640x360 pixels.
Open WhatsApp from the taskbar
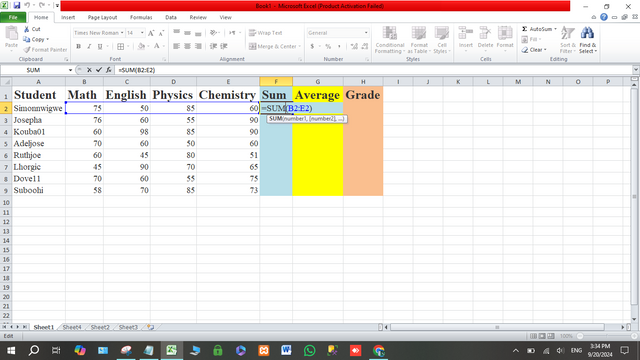coord(309,350)
